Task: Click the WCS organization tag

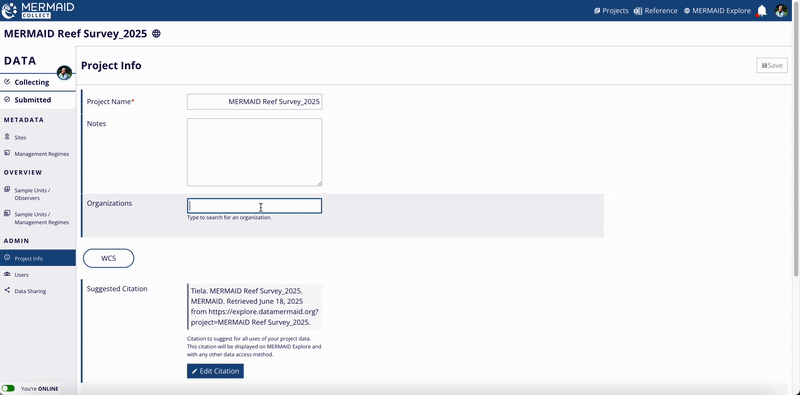Action: pos(108,258)
